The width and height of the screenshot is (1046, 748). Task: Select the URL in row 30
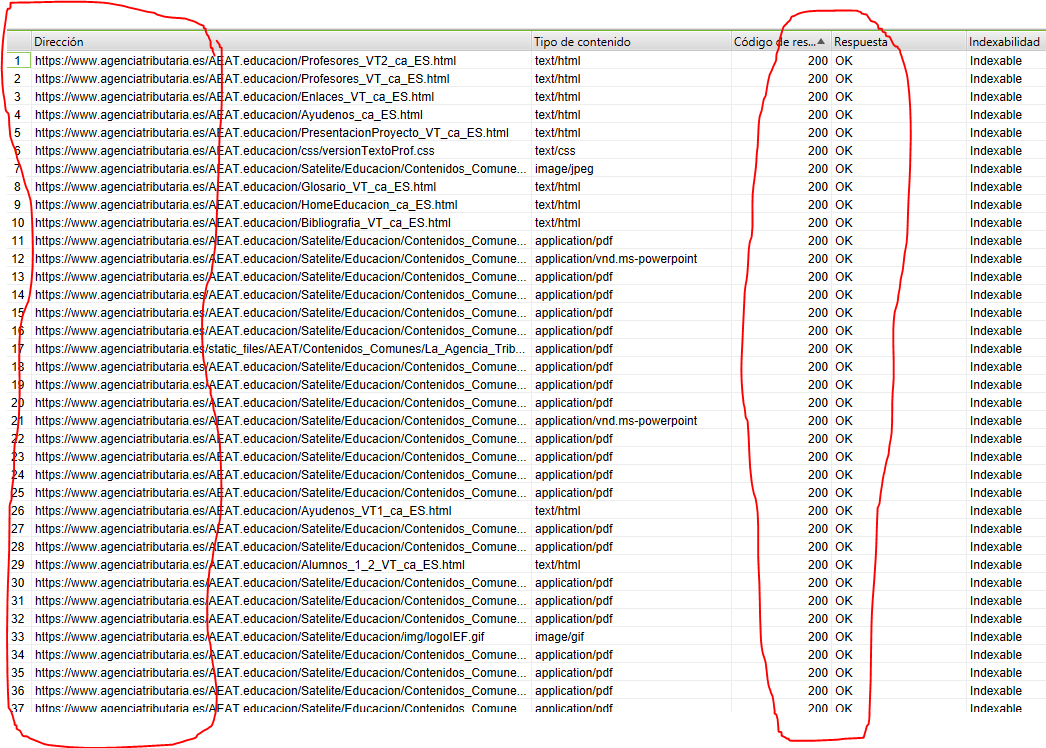[x=280, y=583]
